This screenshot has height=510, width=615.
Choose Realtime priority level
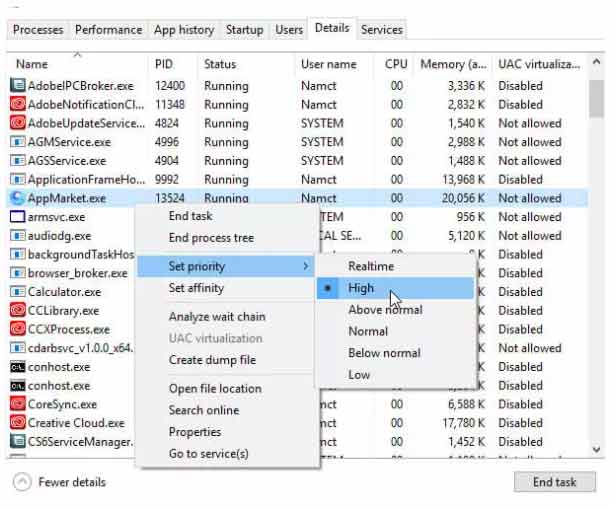click(x=370, y=266)
